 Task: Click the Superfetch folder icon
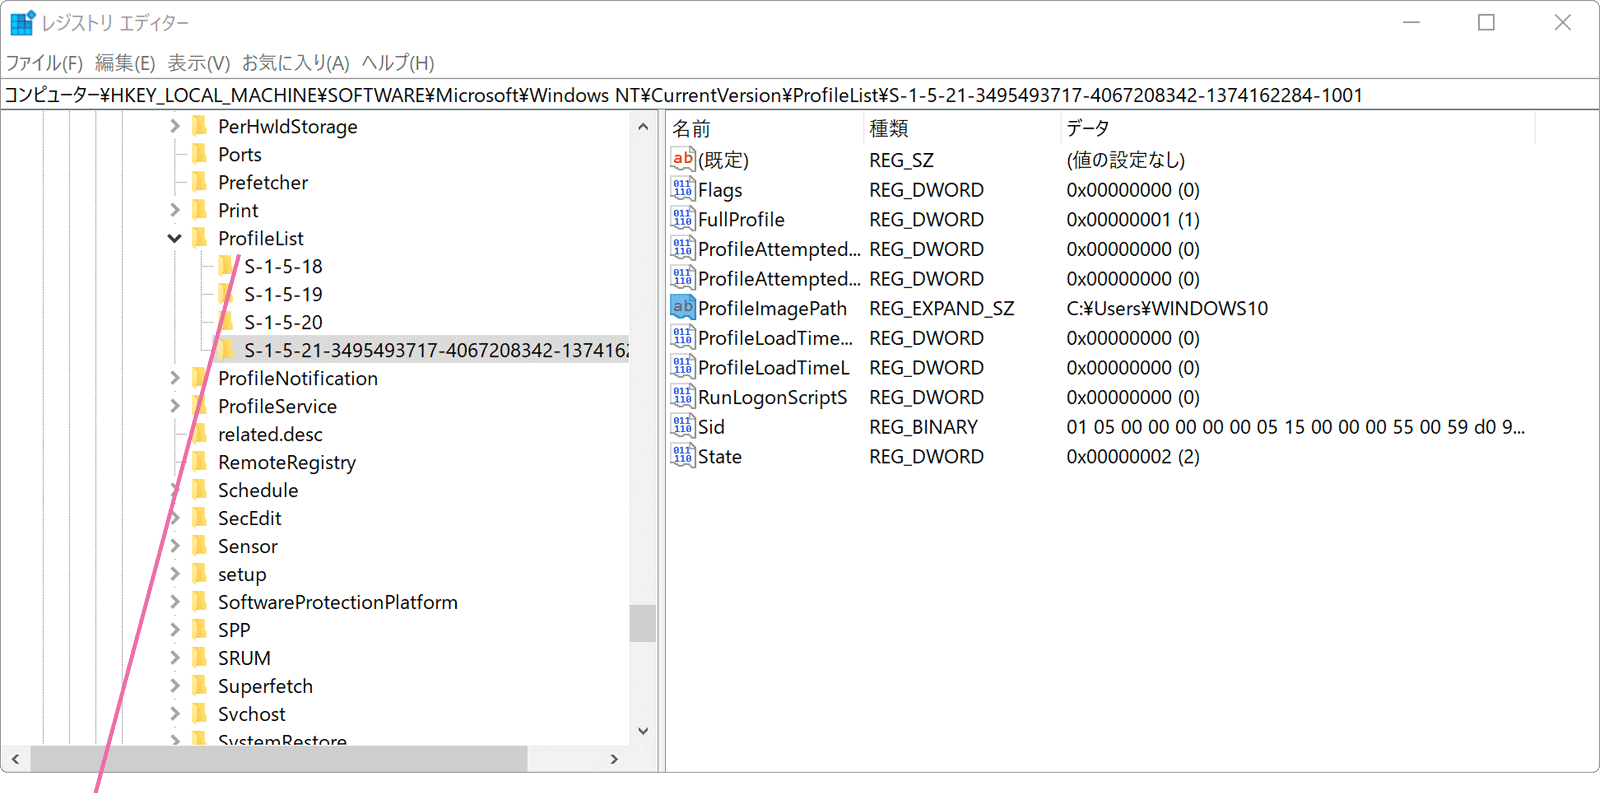point(199,686)
